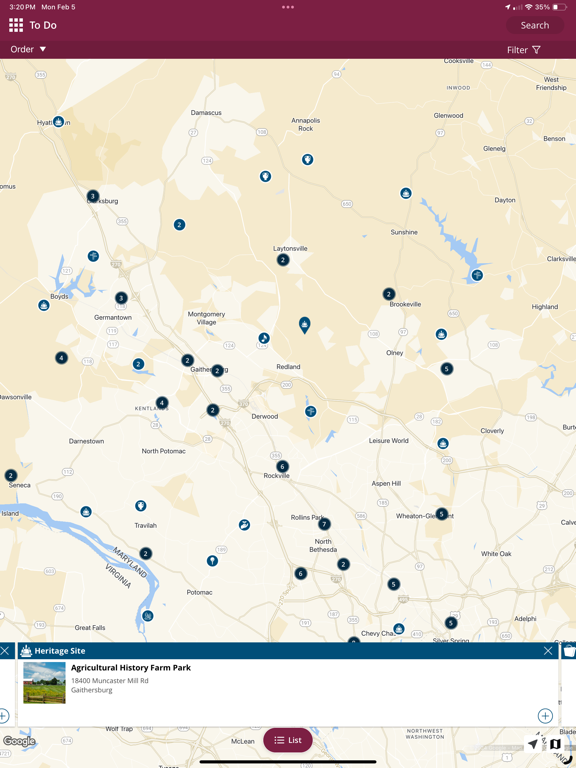Open the cluster of 2 at Laytonsville
This screenshot has width=576, height=768.
click(x=283, y=260)
